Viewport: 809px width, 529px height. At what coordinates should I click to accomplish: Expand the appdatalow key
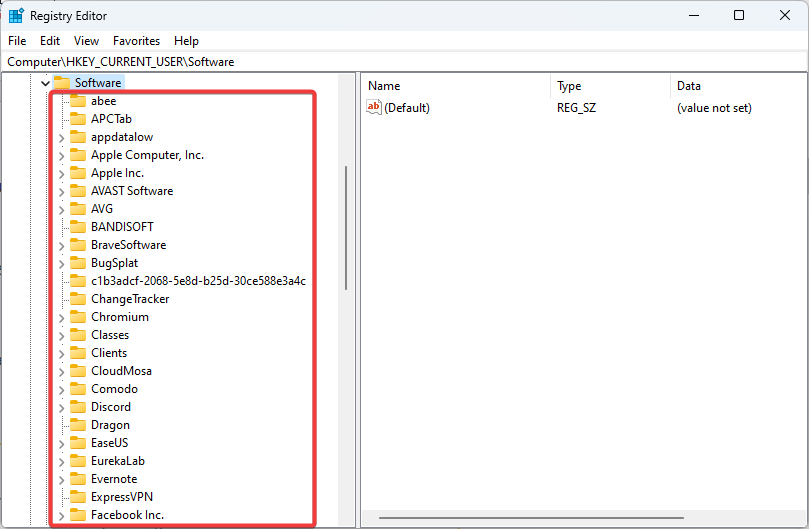[61, 137]
